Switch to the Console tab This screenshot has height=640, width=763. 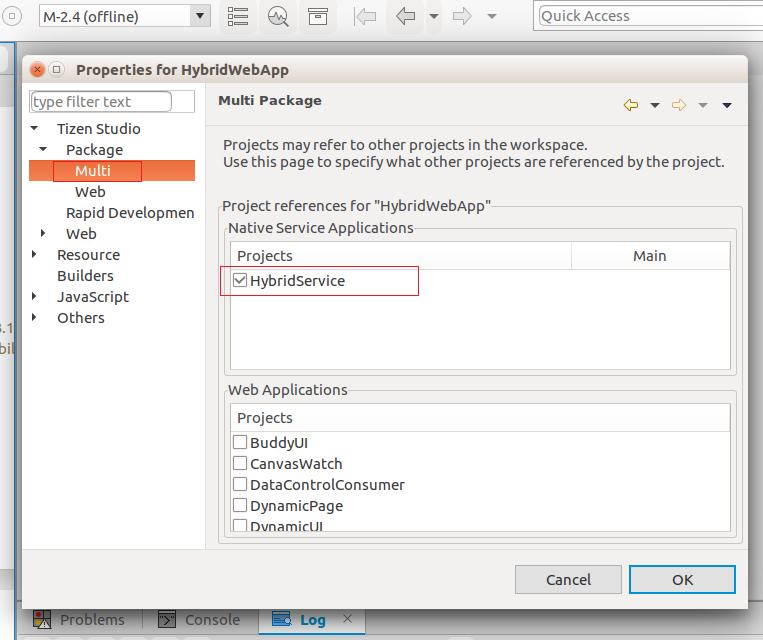coord(211,620)
